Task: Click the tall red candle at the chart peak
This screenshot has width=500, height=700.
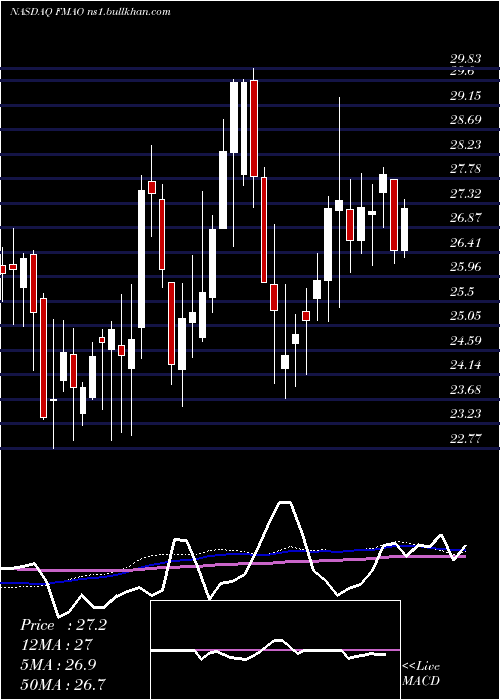Action: (254, 128)
